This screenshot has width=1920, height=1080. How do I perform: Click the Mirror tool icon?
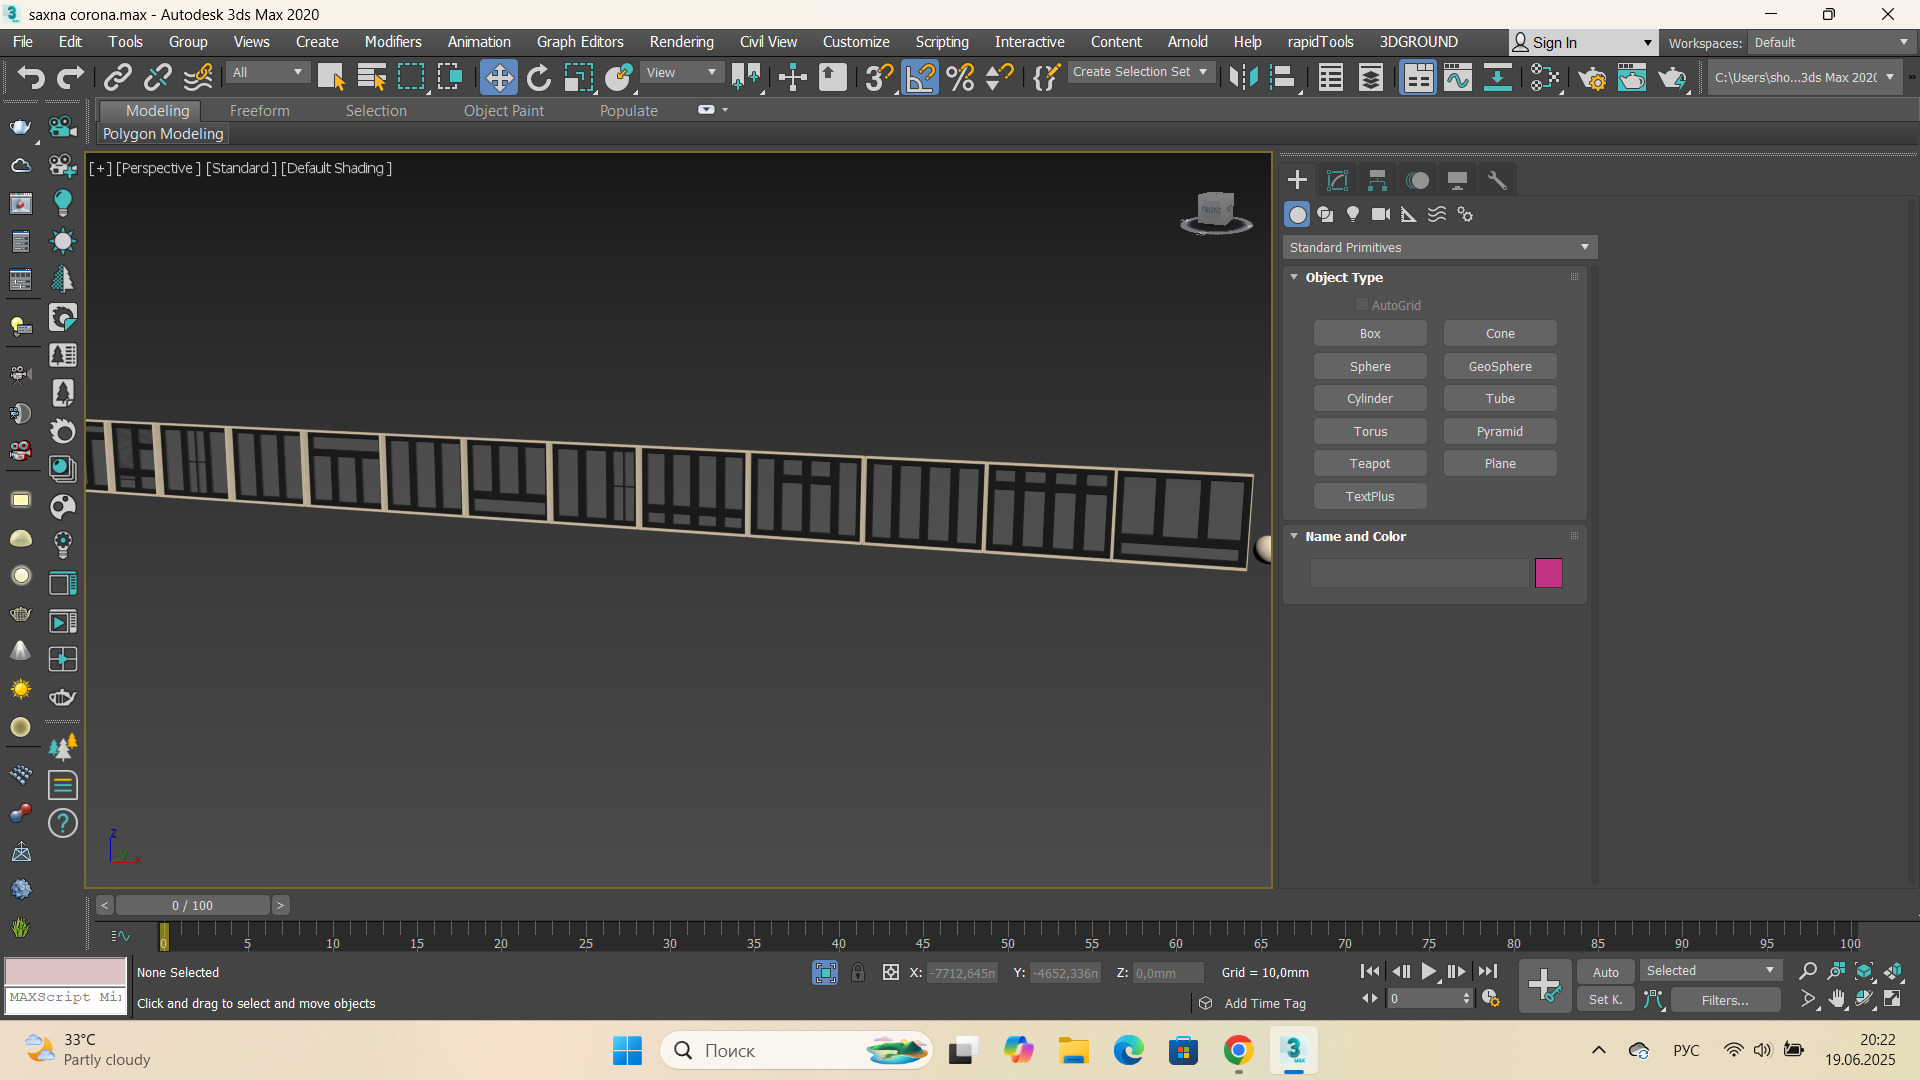(1243, 77)
